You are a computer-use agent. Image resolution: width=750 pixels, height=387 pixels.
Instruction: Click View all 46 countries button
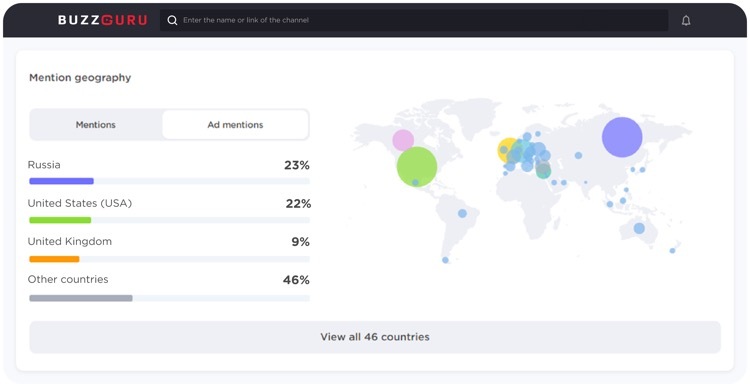(x=375, y=337)
